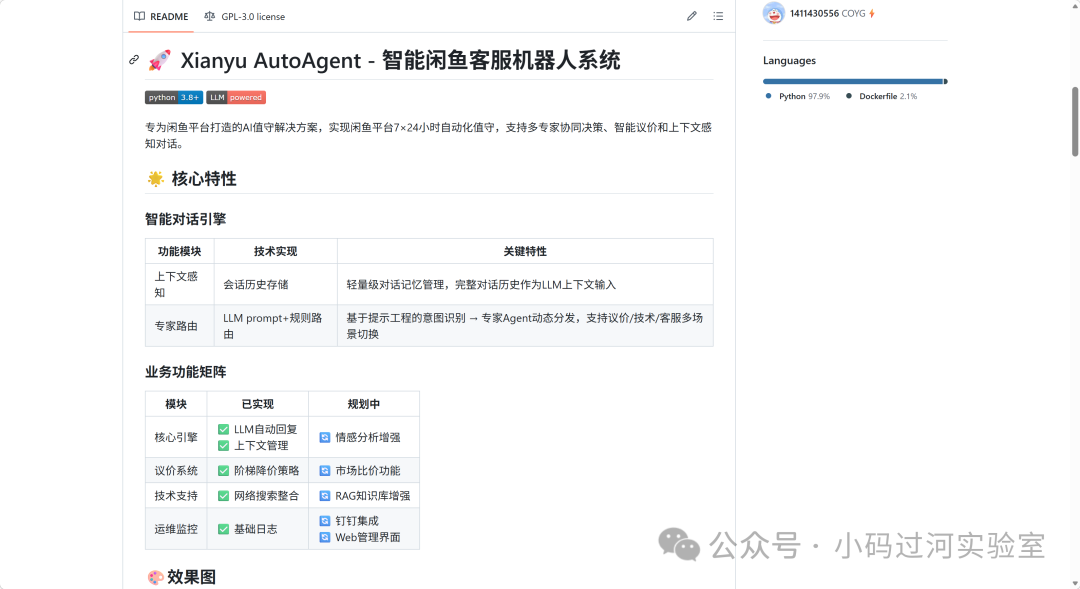Click the 效果图 heading
1080x589 pixels.
191,577
